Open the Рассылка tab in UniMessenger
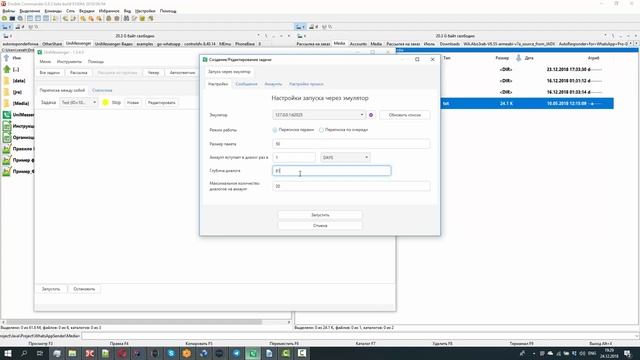The image size is (640, 360). [x=78, y=73]
